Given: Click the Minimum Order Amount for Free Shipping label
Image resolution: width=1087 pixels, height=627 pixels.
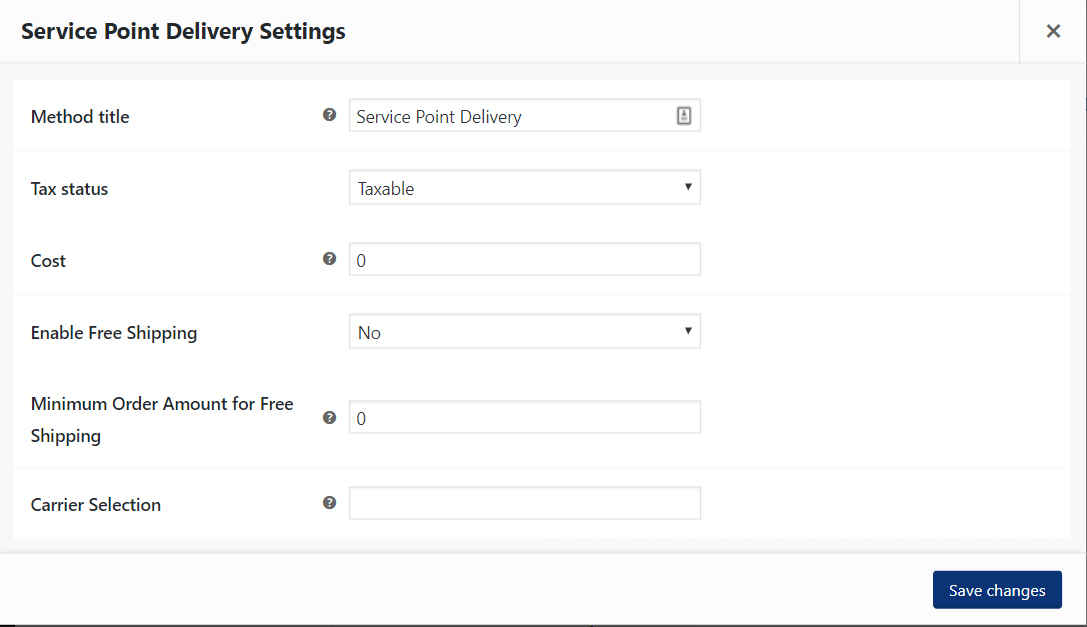Looking at the screenshot, I should pyautogui.click(x=162, y=420).
